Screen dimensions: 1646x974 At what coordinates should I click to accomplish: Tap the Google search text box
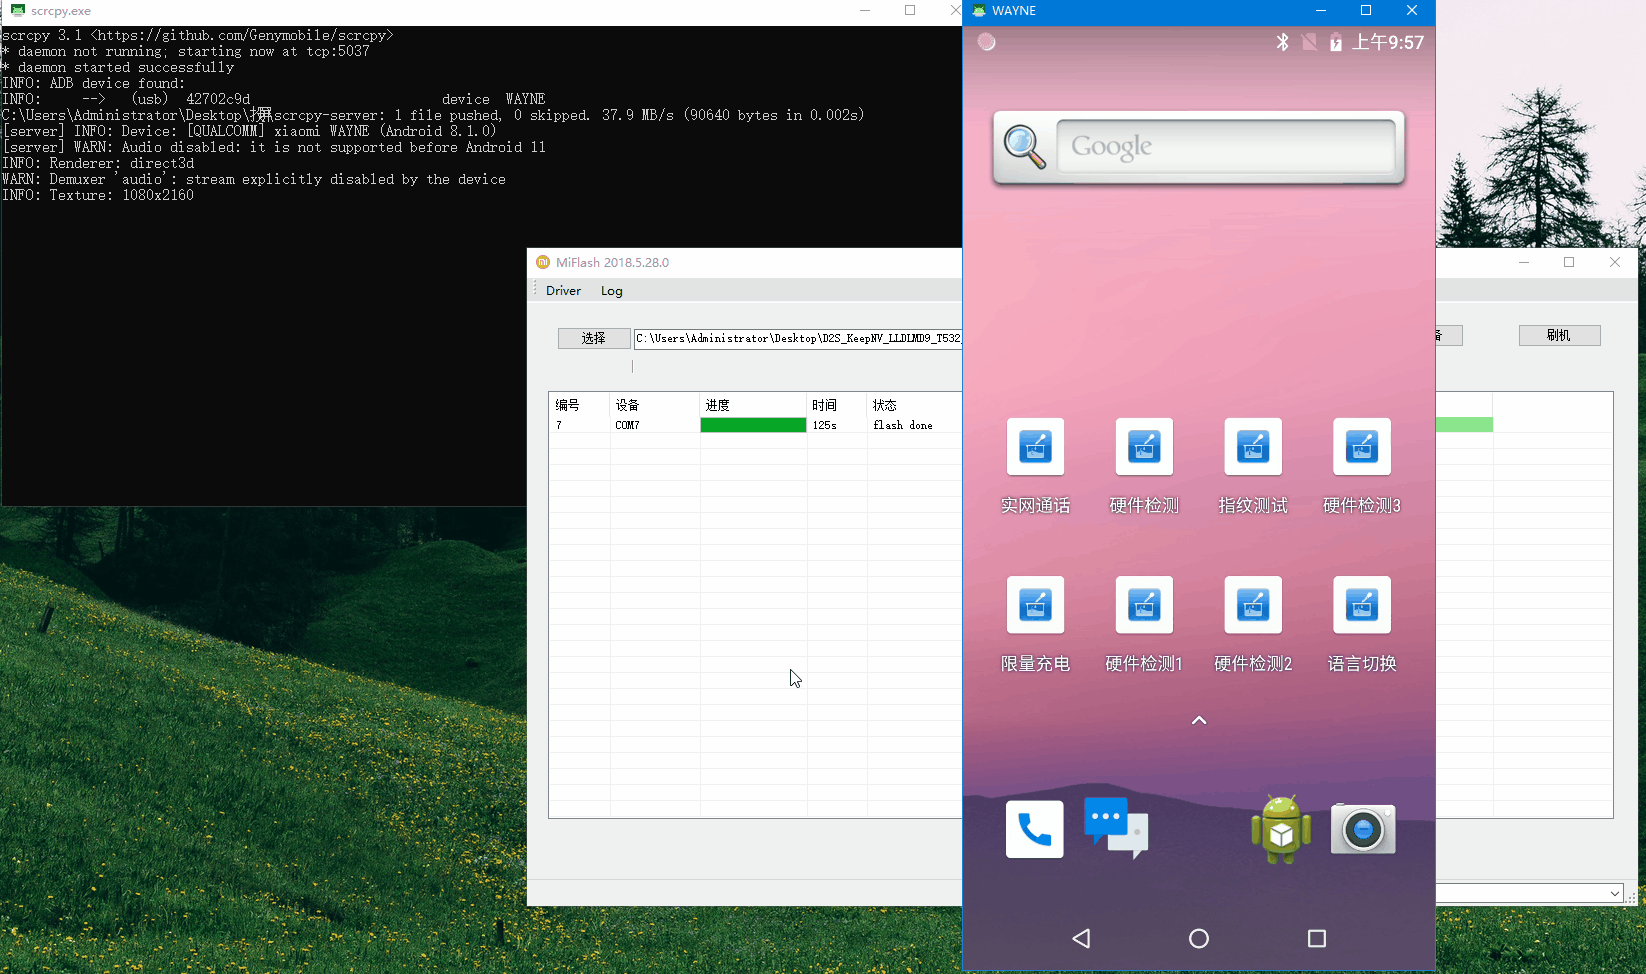[1225, 147]
